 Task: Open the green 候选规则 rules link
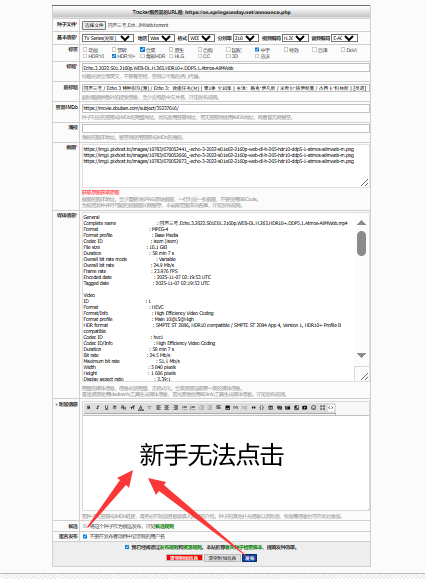coord(165,526)
